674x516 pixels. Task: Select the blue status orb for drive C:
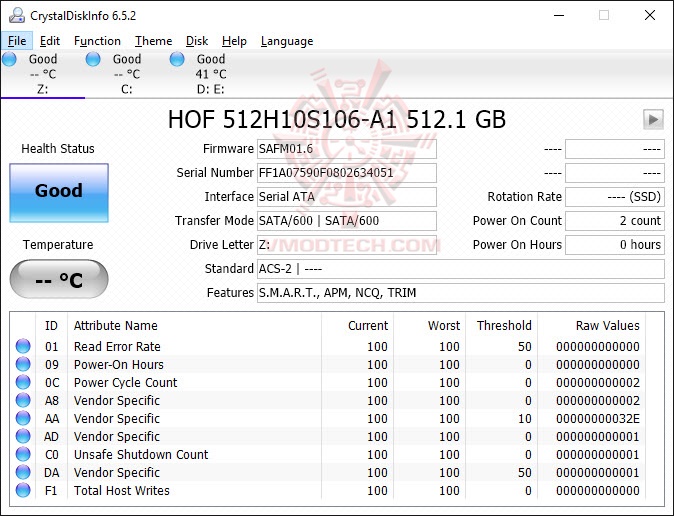pyautogui.click(x=93, y=59)
